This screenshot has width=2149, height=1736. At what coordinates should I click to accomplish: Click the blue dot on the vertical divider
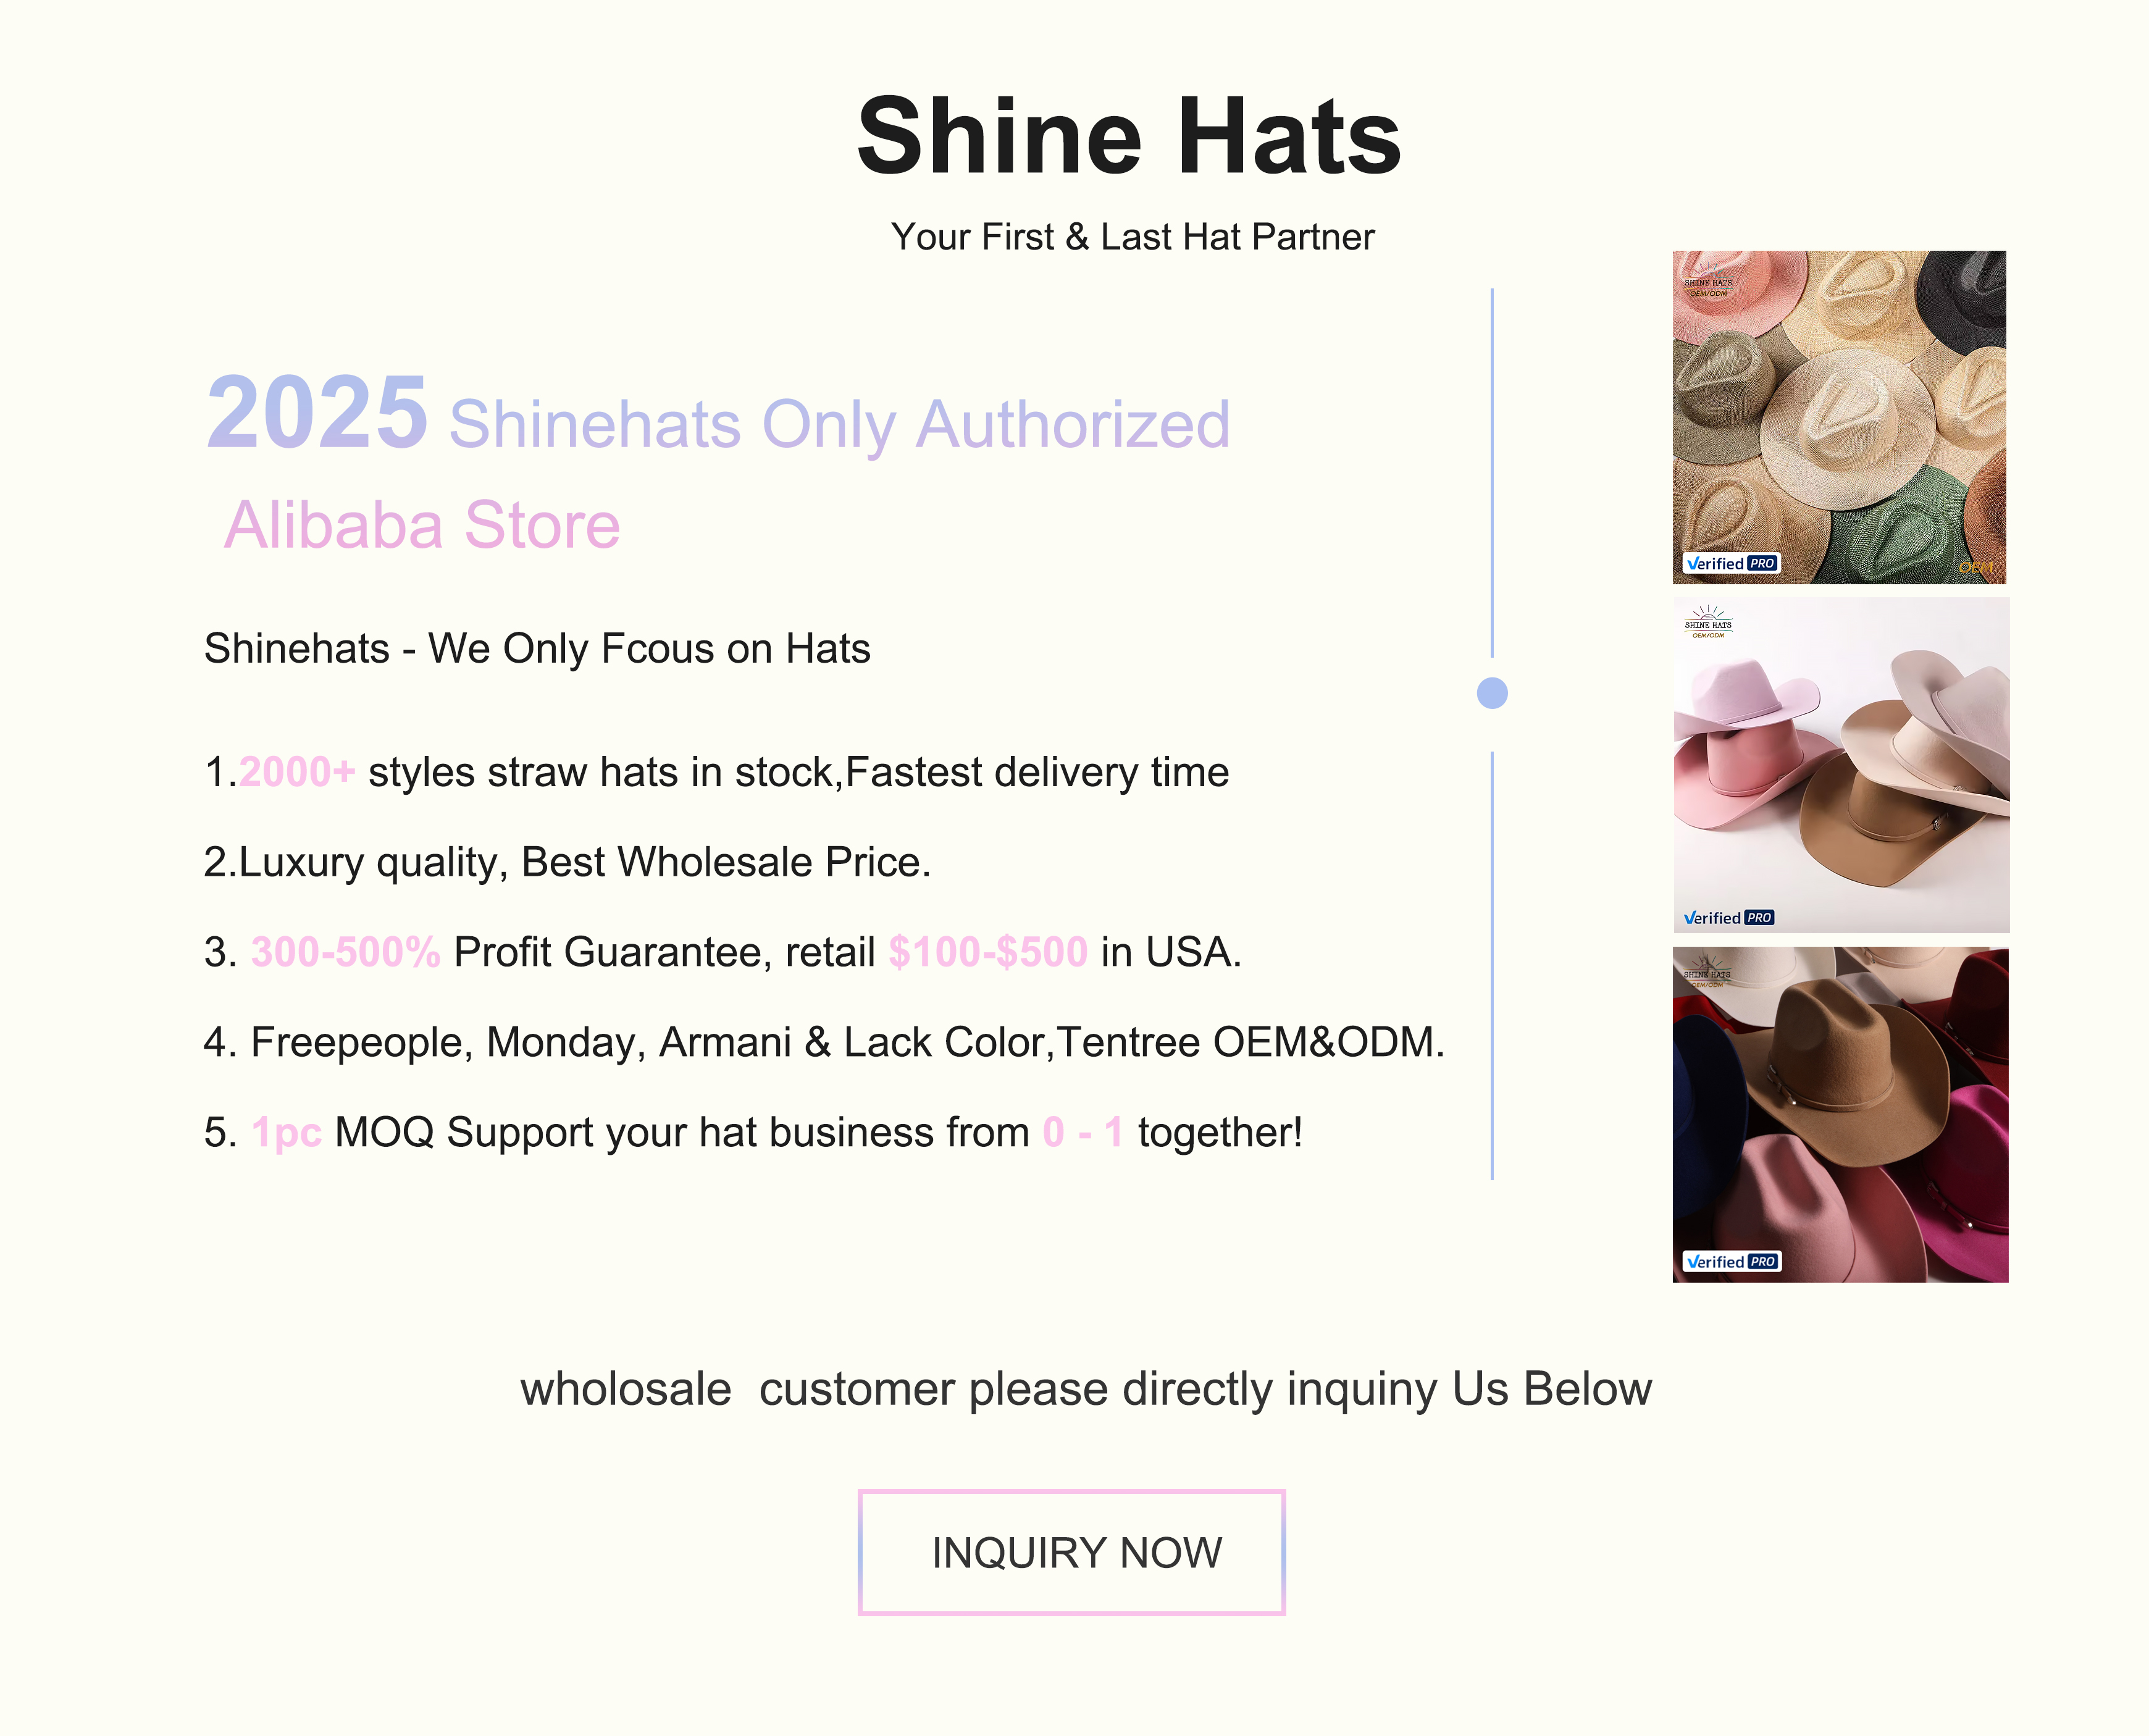click(1492, 693)
